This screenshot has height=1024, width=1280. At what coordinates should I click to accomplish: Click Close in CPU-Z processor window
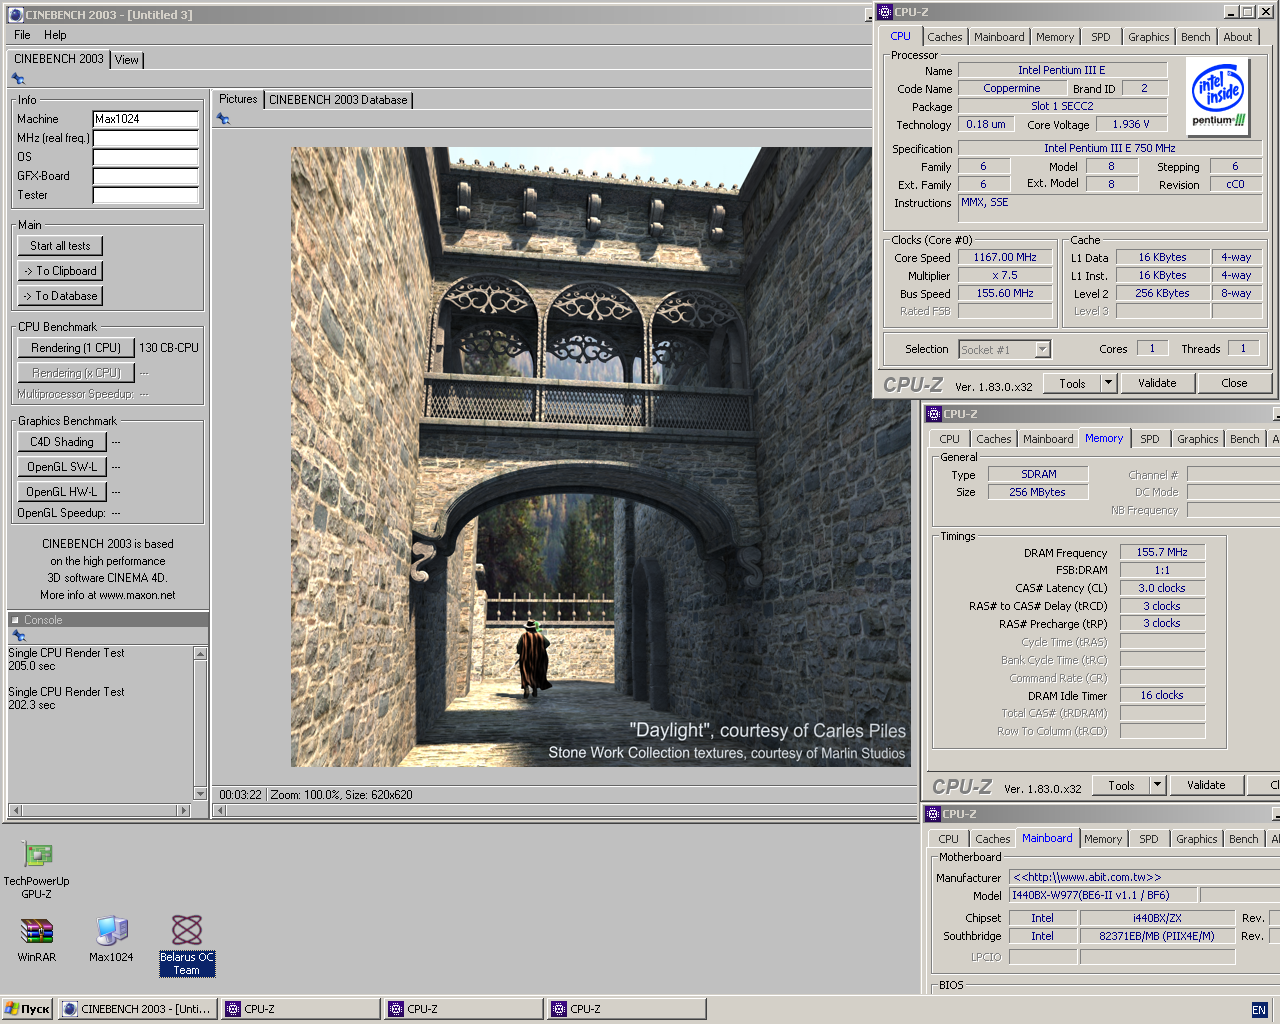(x=1235, y=383)
